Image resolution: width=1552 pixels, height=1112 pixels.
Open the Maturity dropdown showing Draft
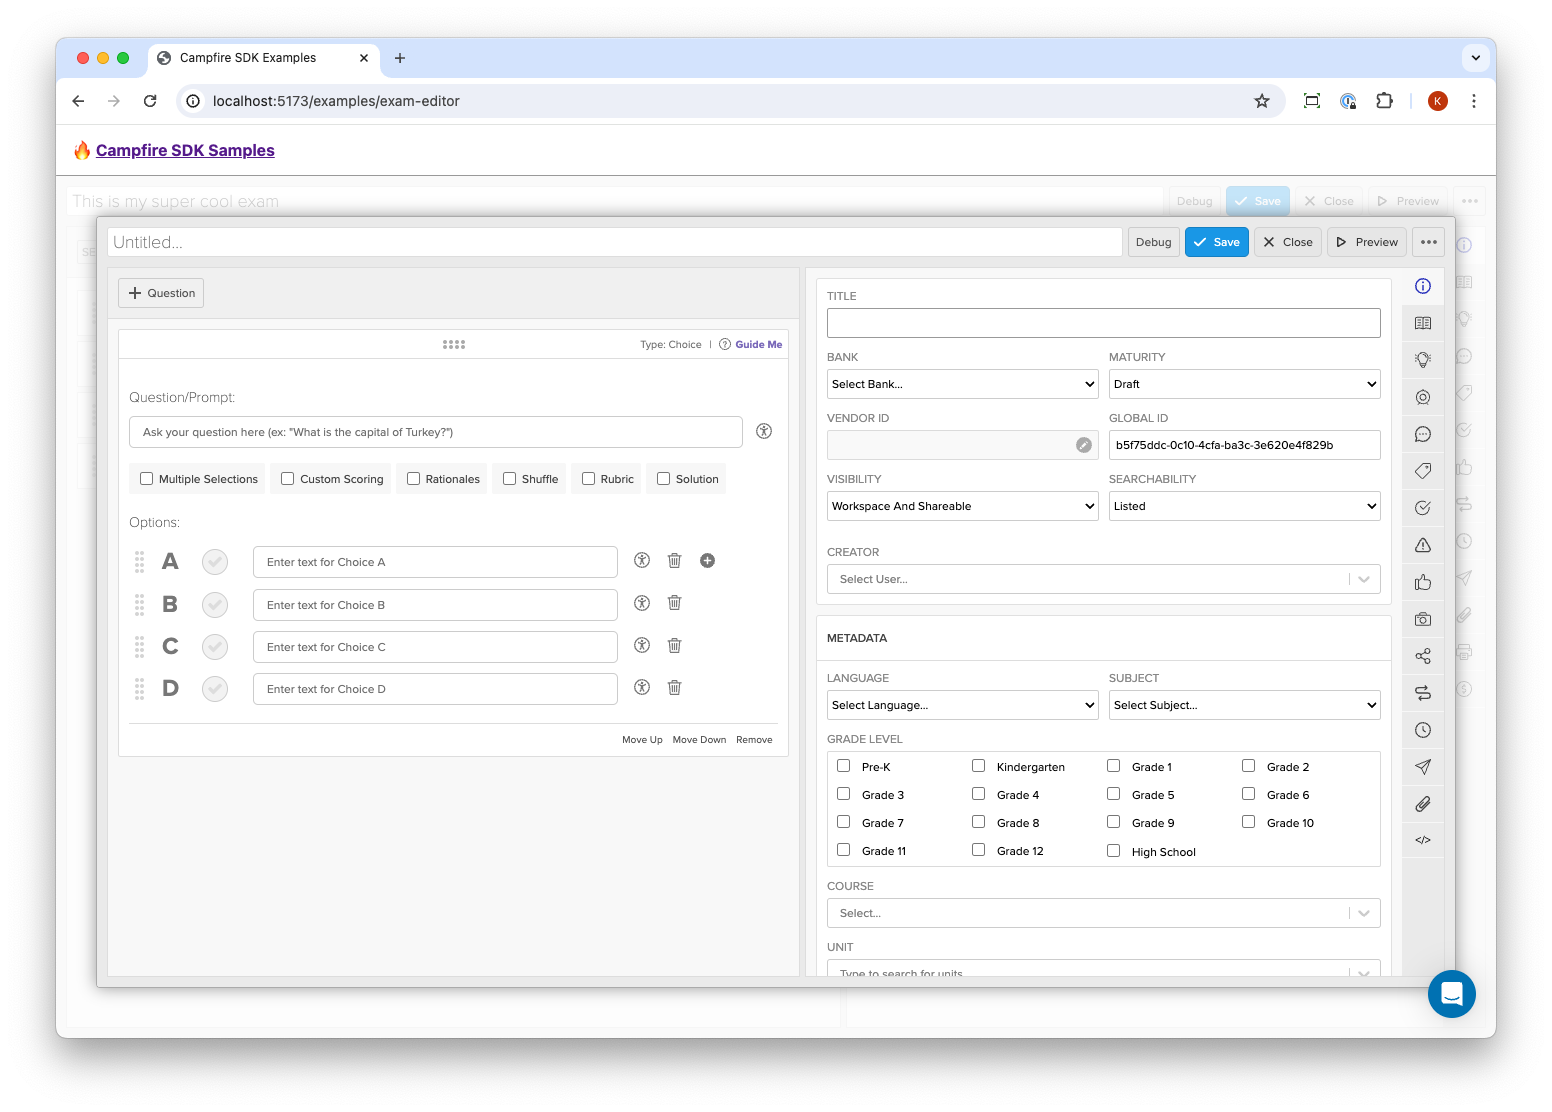pyautogui.click(x=1245, y=384)
